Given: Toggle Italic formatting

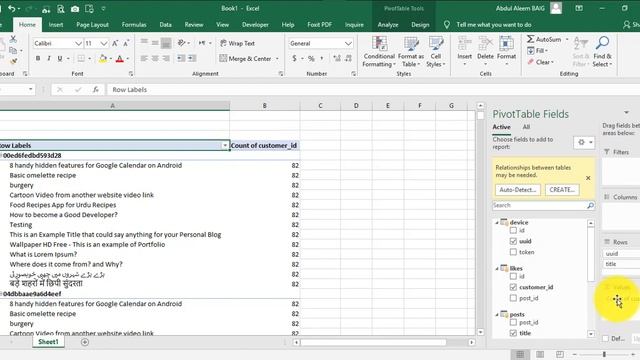Looking at the screenshot, I should tap(49, 59).
